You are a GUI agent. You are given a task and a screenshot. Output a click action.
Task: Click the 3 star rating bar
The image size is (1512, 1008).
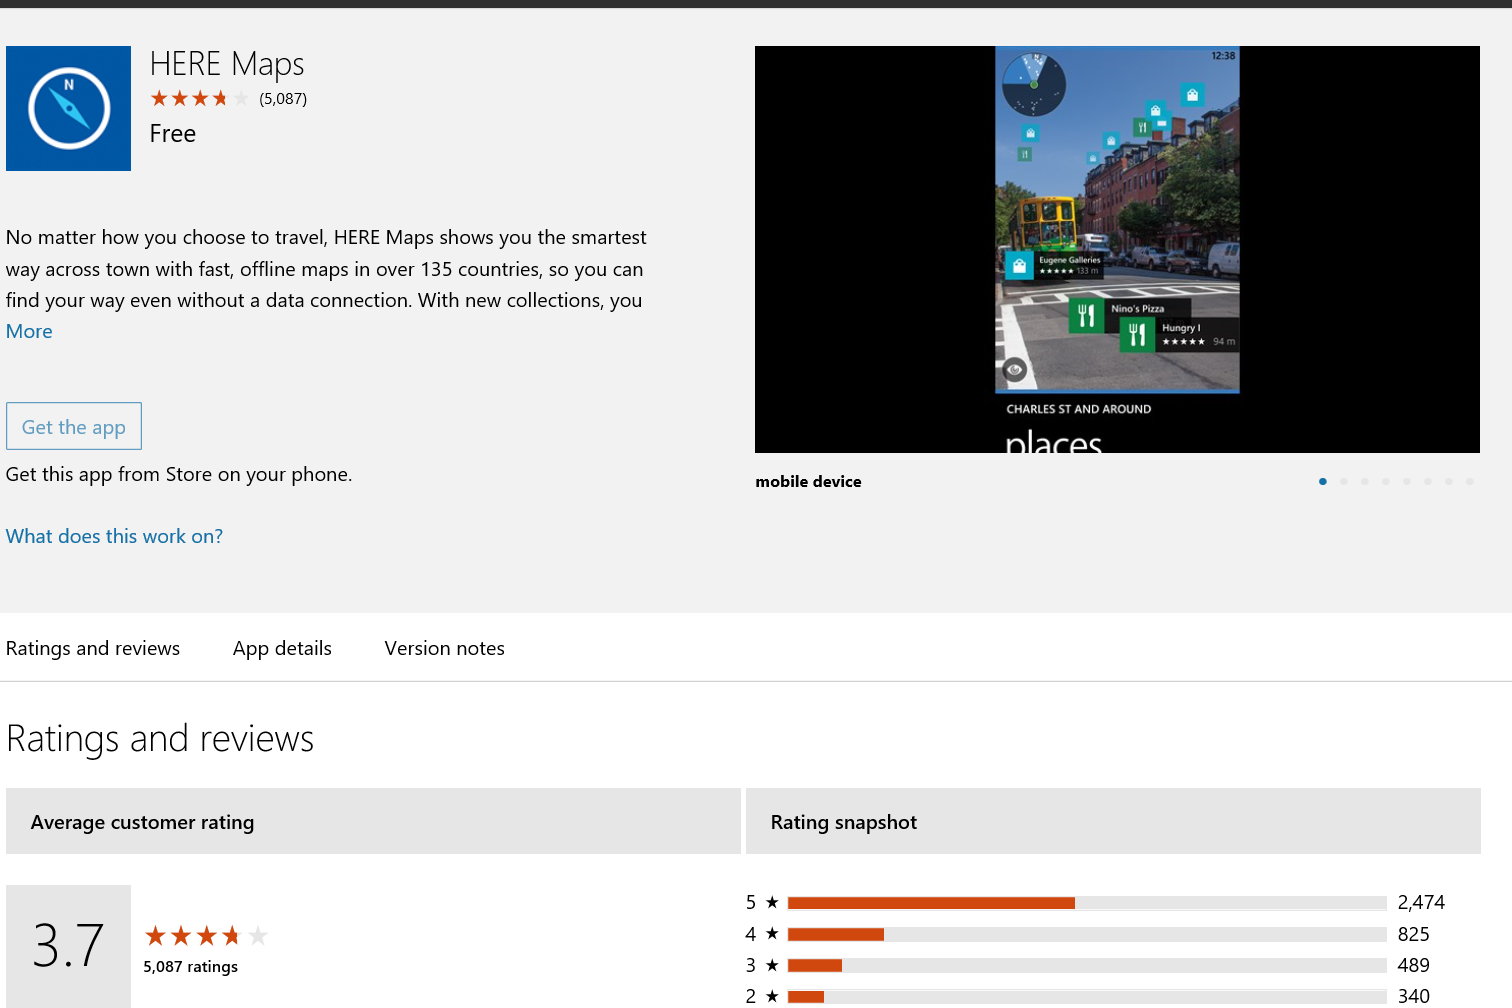[x=1087, y=965]
